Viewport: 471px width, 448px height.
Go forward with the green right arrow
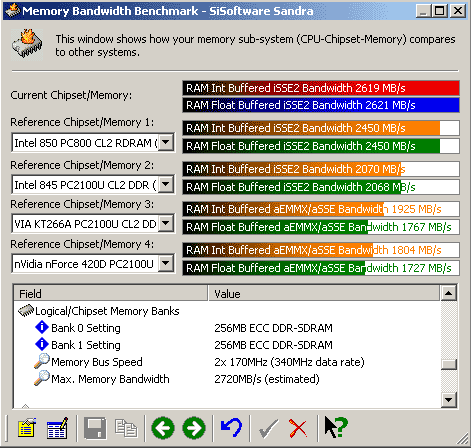coord(194,428)
